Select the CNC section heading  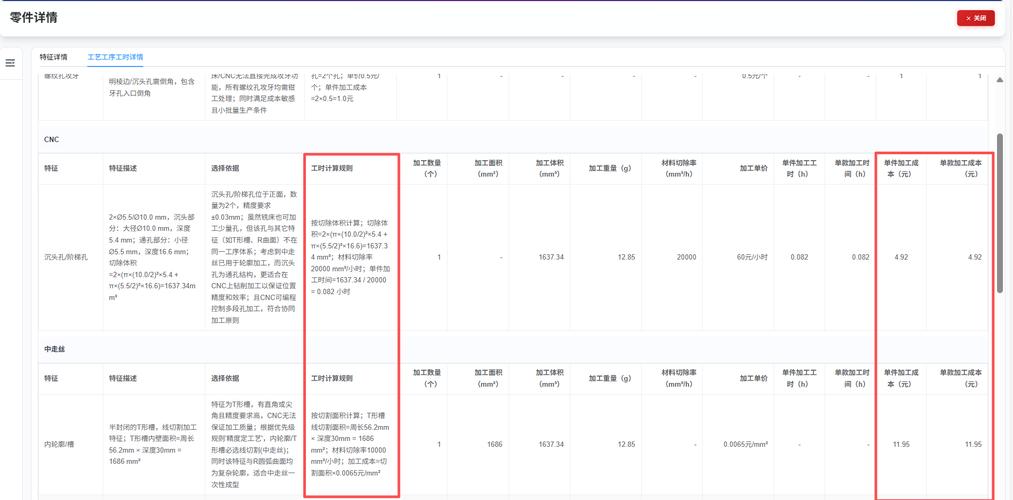pos(52,139)
